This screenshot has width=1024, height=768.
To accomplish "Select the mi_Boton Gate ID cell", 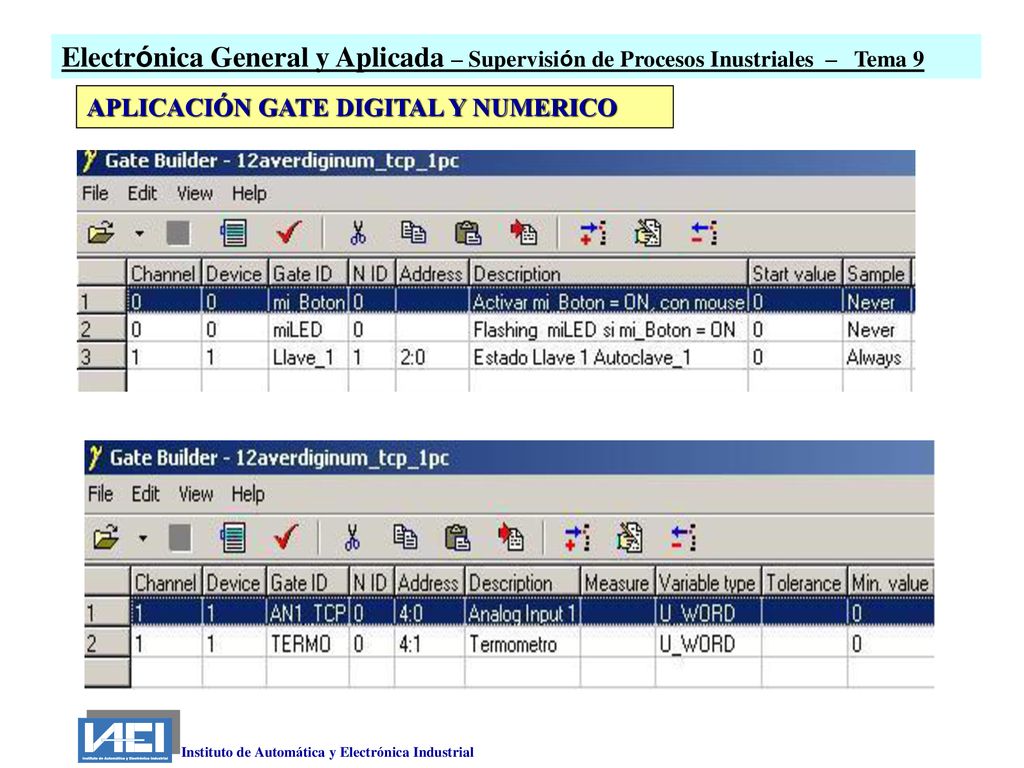I will [x=308, y=302].
